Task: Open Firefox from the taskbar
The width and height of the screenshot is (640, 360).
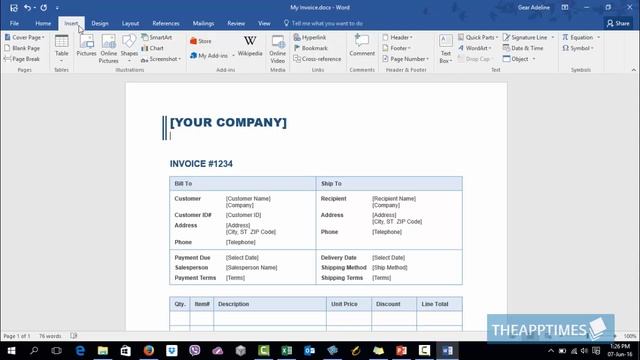Action: pyautogui.click(x=149, y=351)
